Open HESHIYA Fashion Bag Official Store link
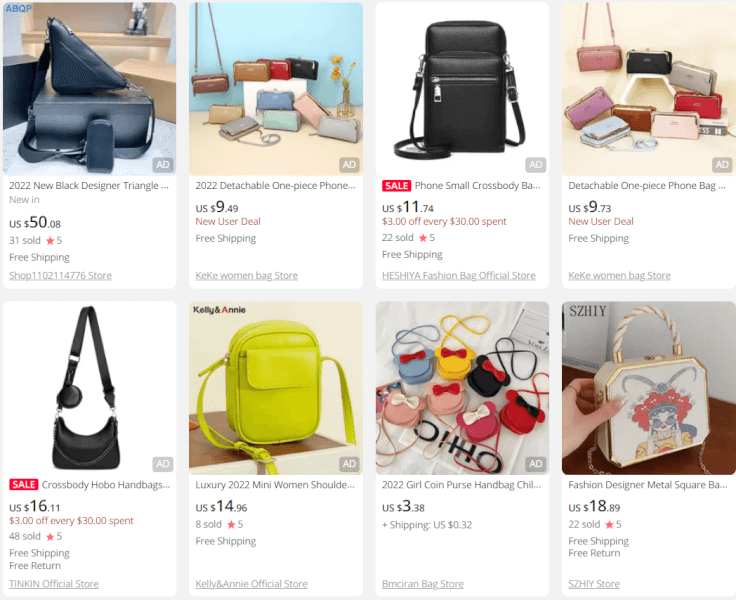Screen dimensions: 736x600 459,276
